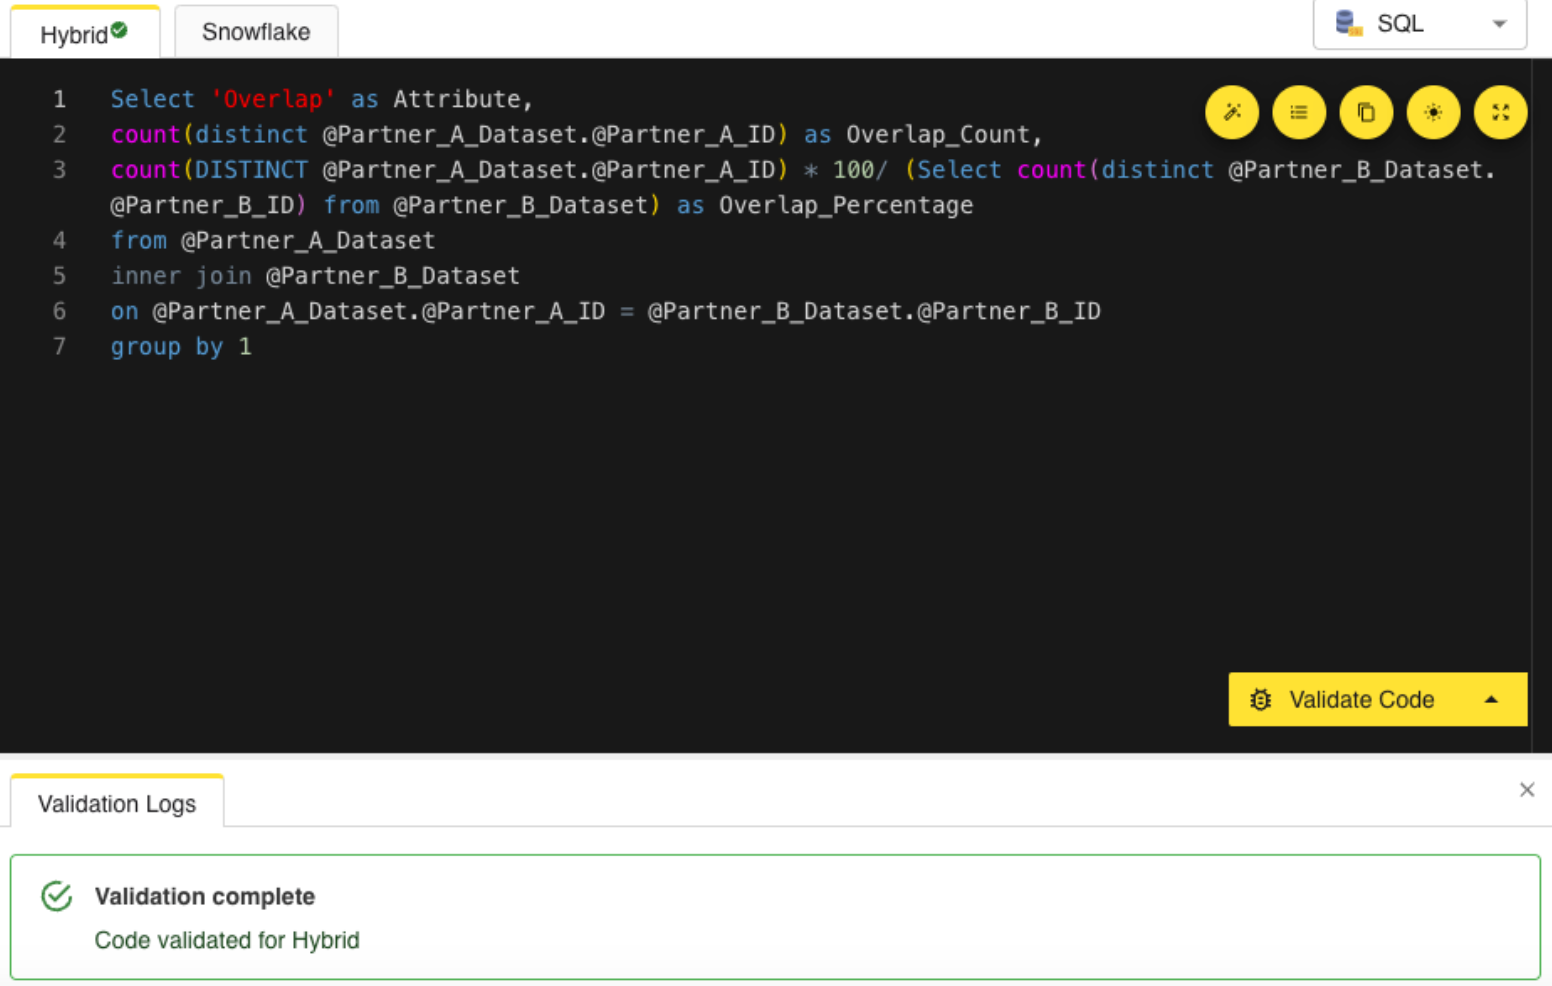This screenshot has height=986, width=1552.
Task: Click the bug icon on Validate Code
Action: pyautogui.click(x=1261, y=700)
